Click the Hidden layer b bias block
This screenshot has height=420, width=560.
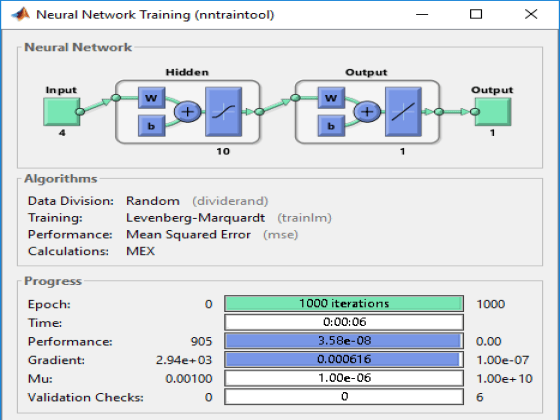(151, 126)
